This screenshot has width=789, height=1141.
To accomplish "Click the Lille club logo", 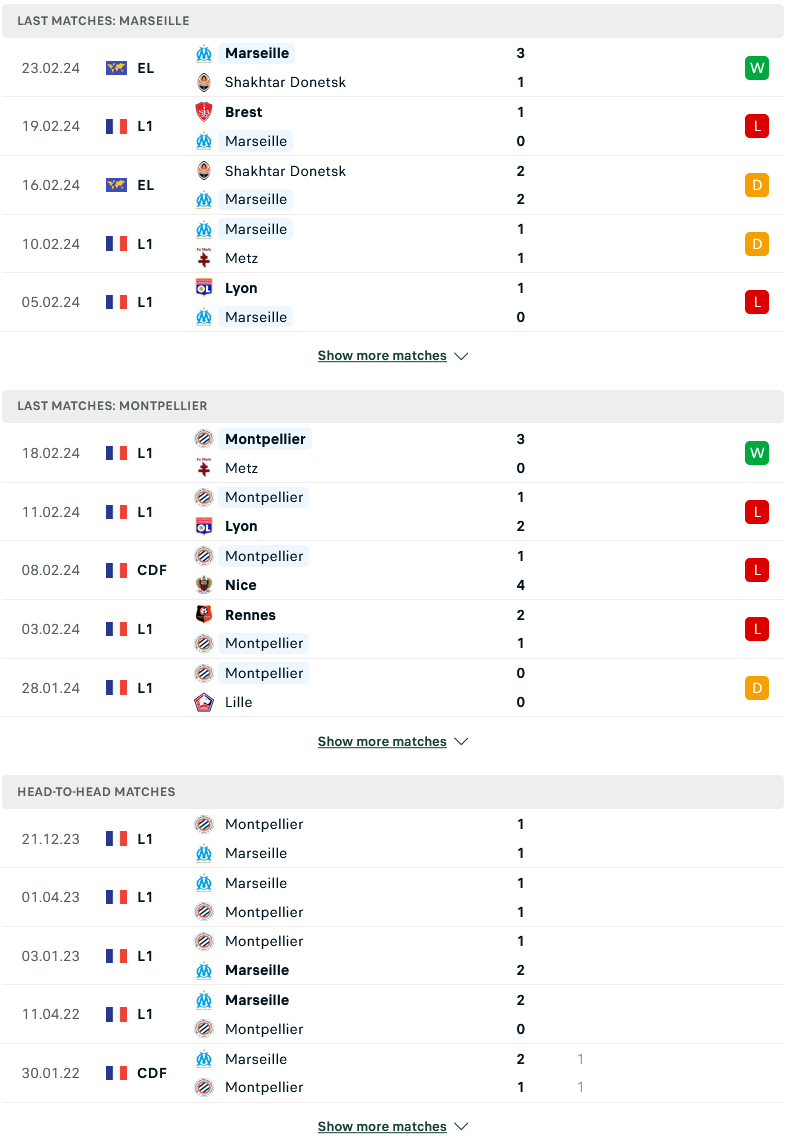I will click(206, 702).
